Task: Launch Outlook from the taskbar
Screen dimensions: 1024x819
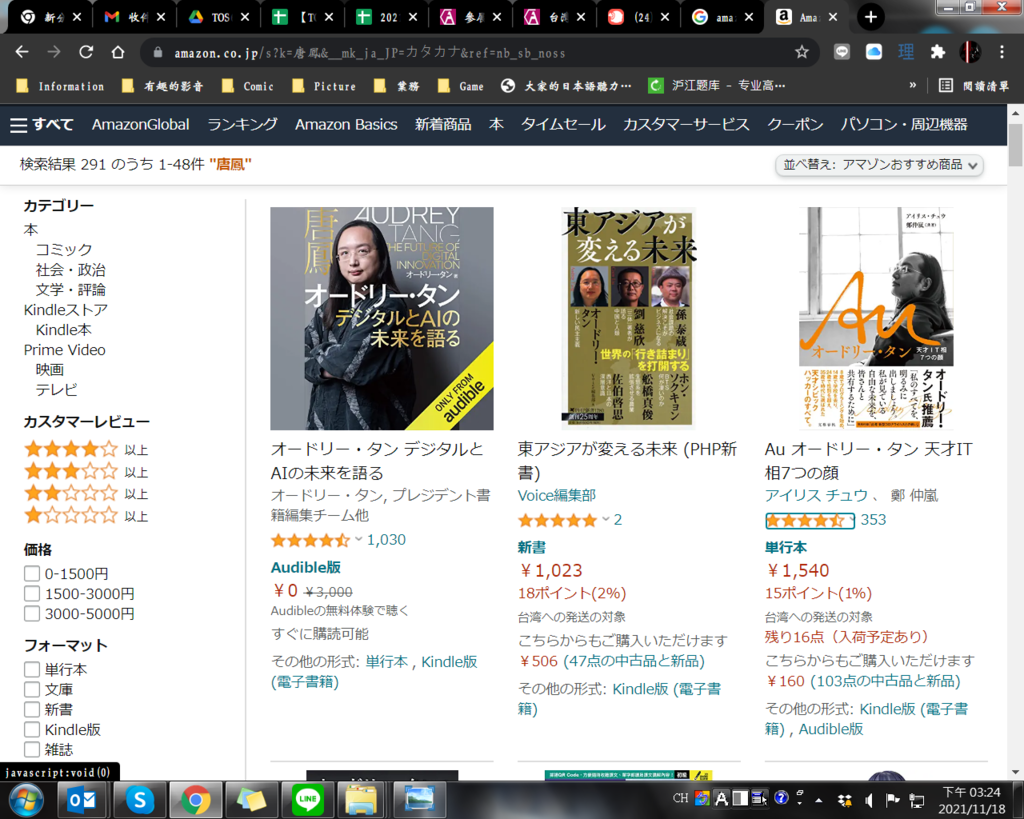Action: tap(82, 799)
